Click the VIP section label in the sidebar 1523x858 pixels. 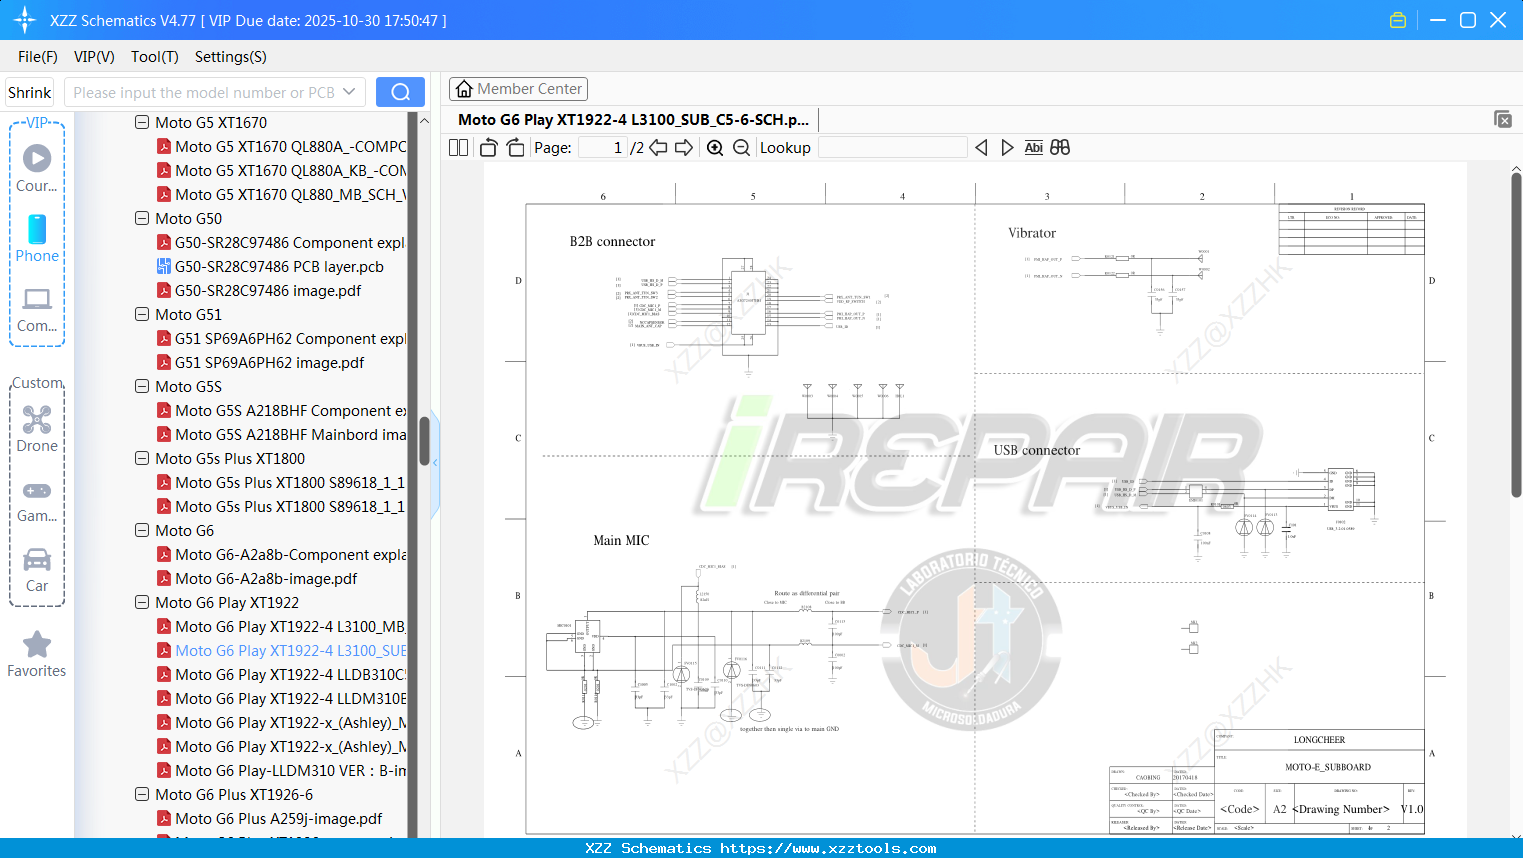coord(37,123)
